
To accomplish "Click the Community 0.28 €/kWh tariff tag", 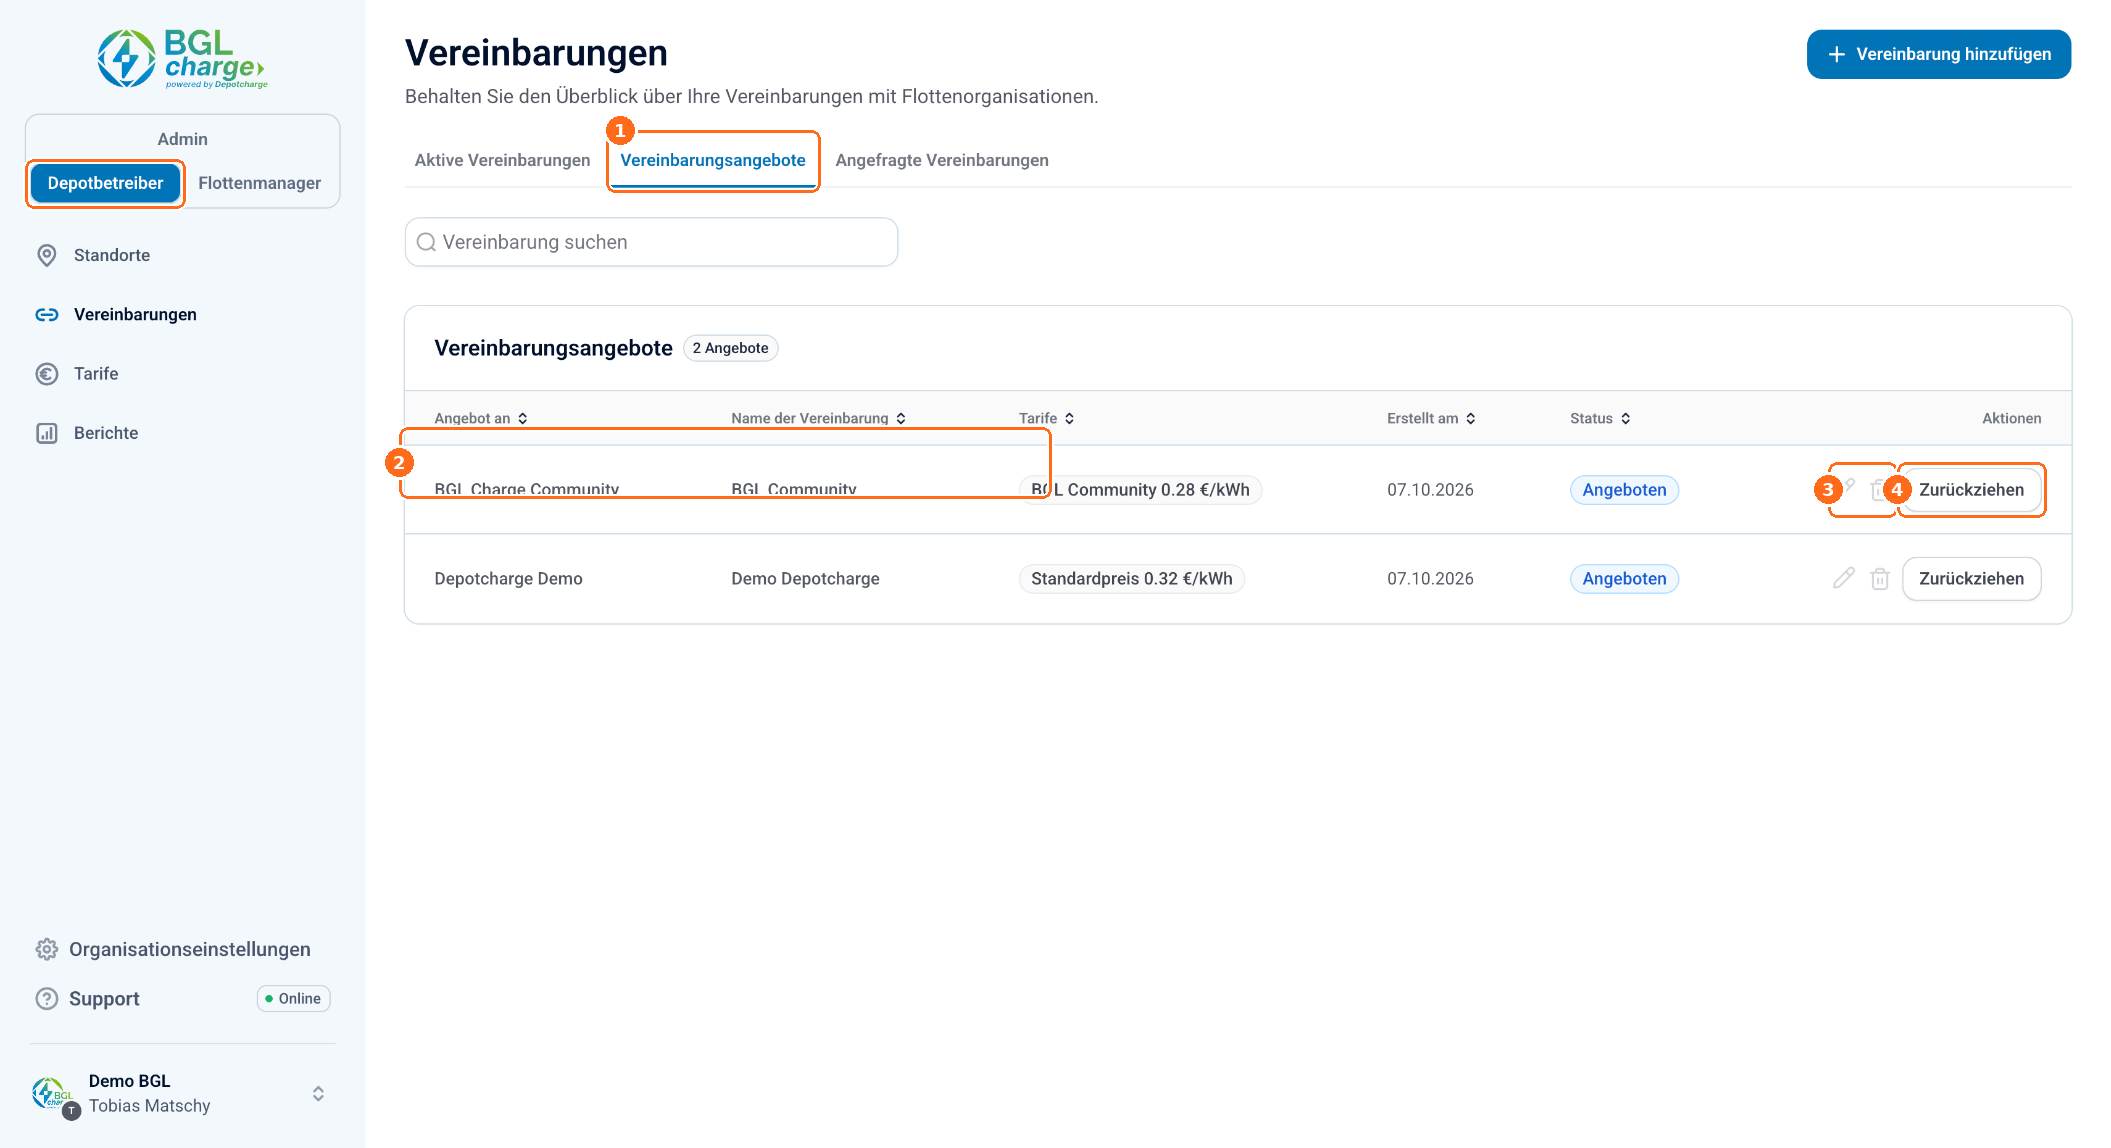I will click(x=1140, y=490).
